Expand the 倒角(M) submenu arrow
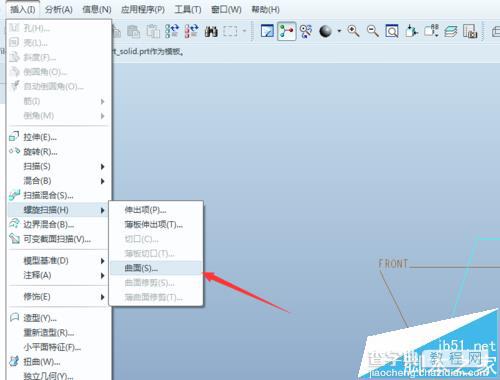Screen dimensions: 500x380 [102, 116]
